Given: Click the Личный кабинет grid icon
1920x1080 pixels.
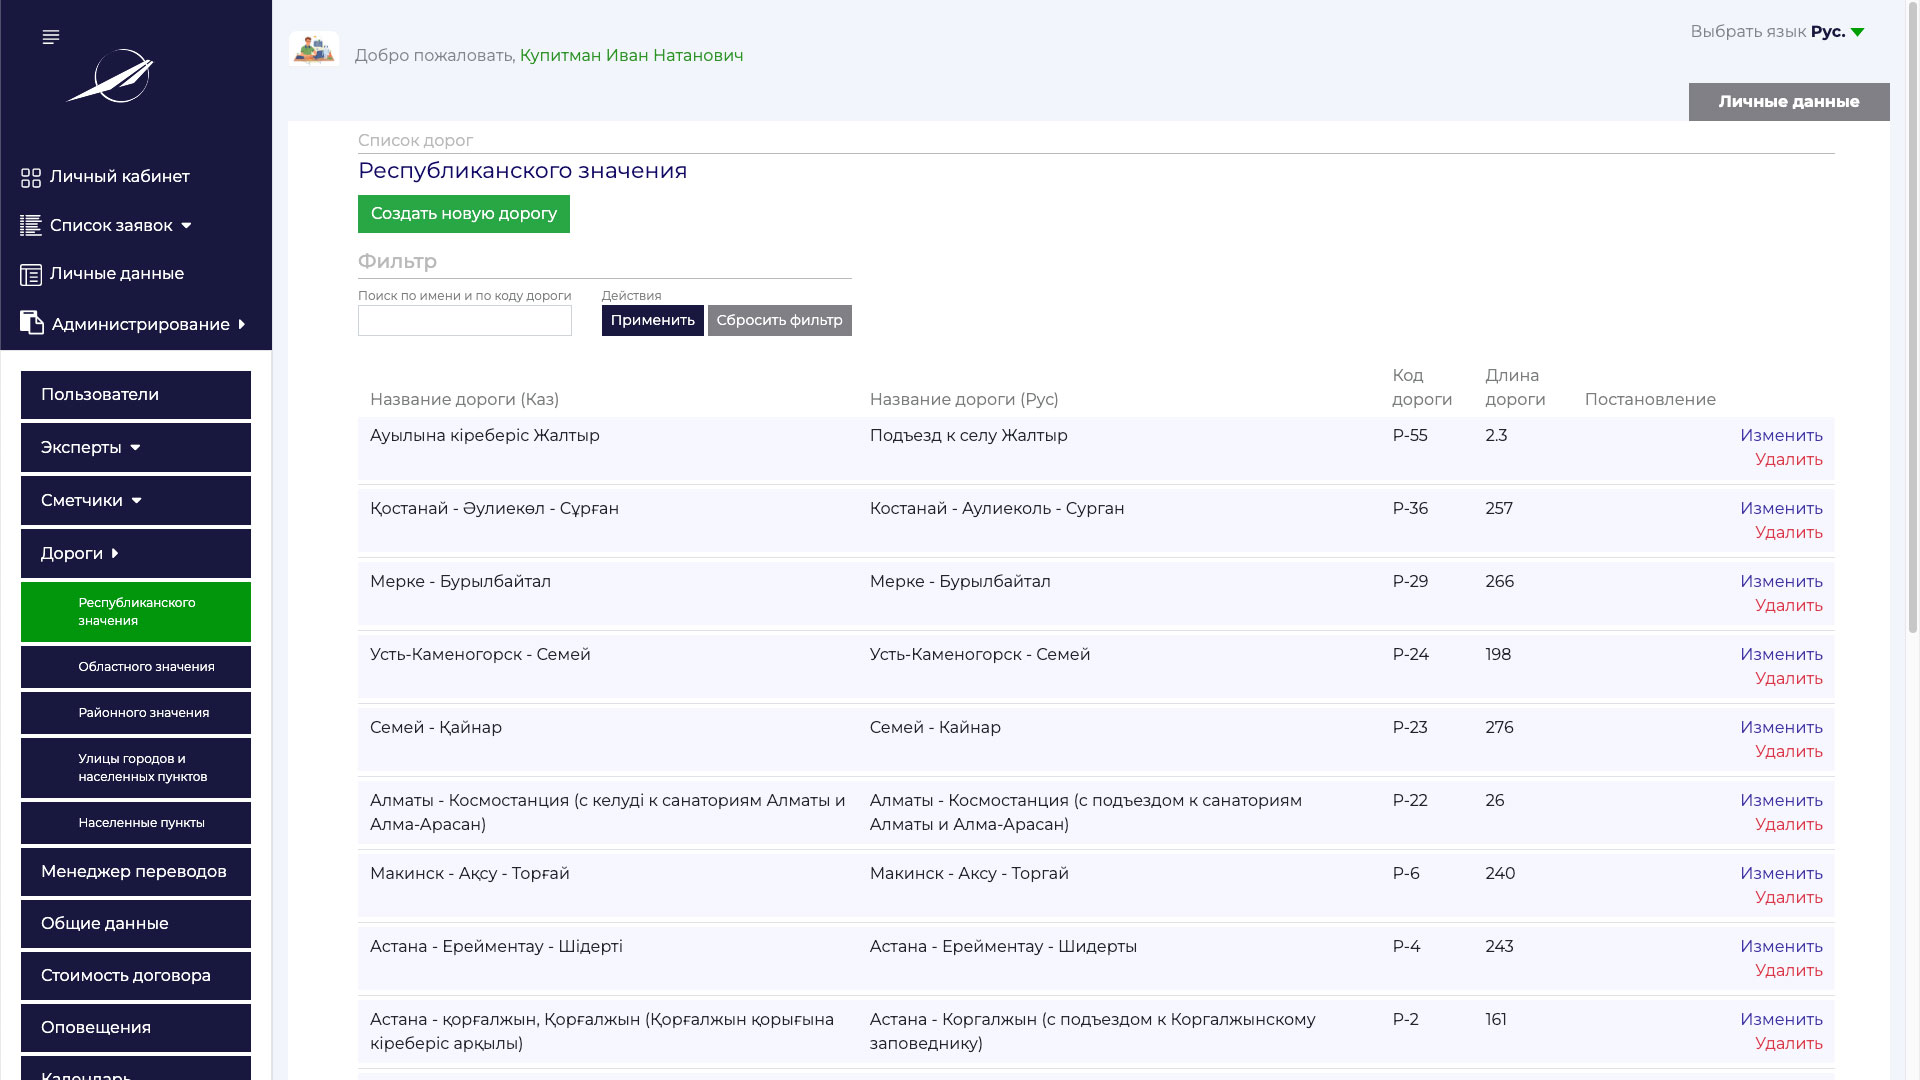Looking at the screenshot, I should click(x=31, y=178).
